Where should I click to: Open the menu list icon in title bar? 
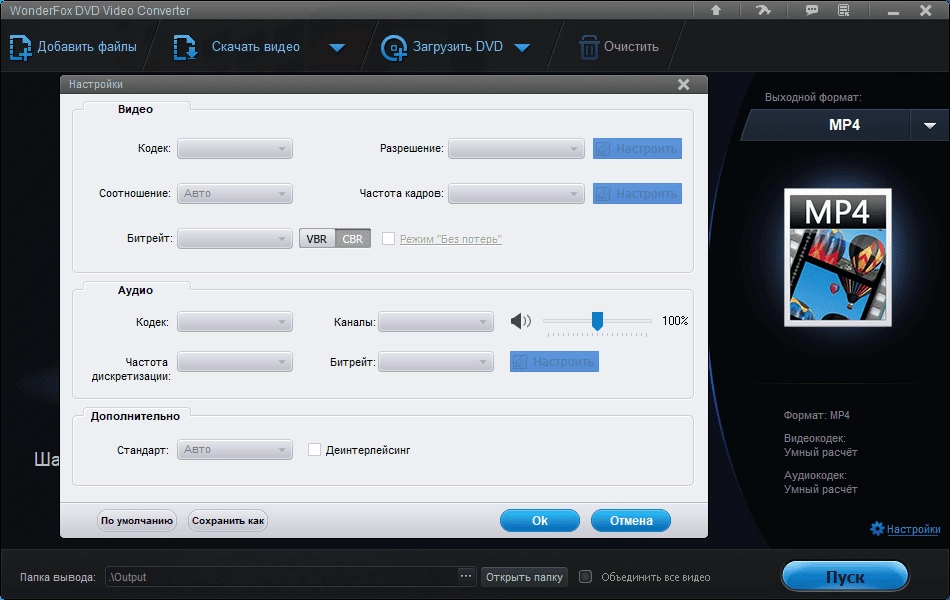click(x=844, y=10)
